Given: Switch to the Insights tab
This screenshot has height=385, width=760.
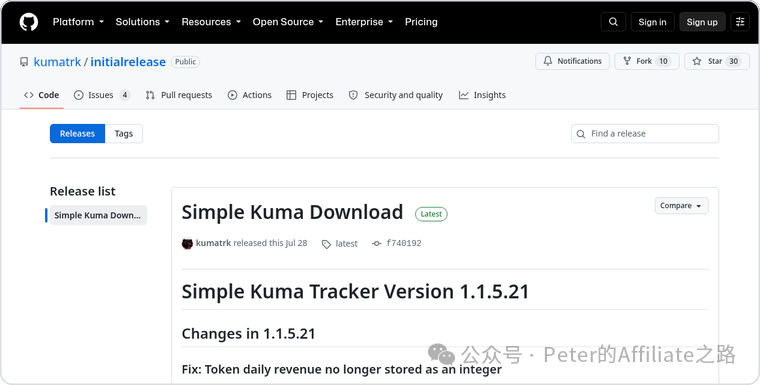Looking at the screenshot, I should pyautogui.click(x=482, y=95).
